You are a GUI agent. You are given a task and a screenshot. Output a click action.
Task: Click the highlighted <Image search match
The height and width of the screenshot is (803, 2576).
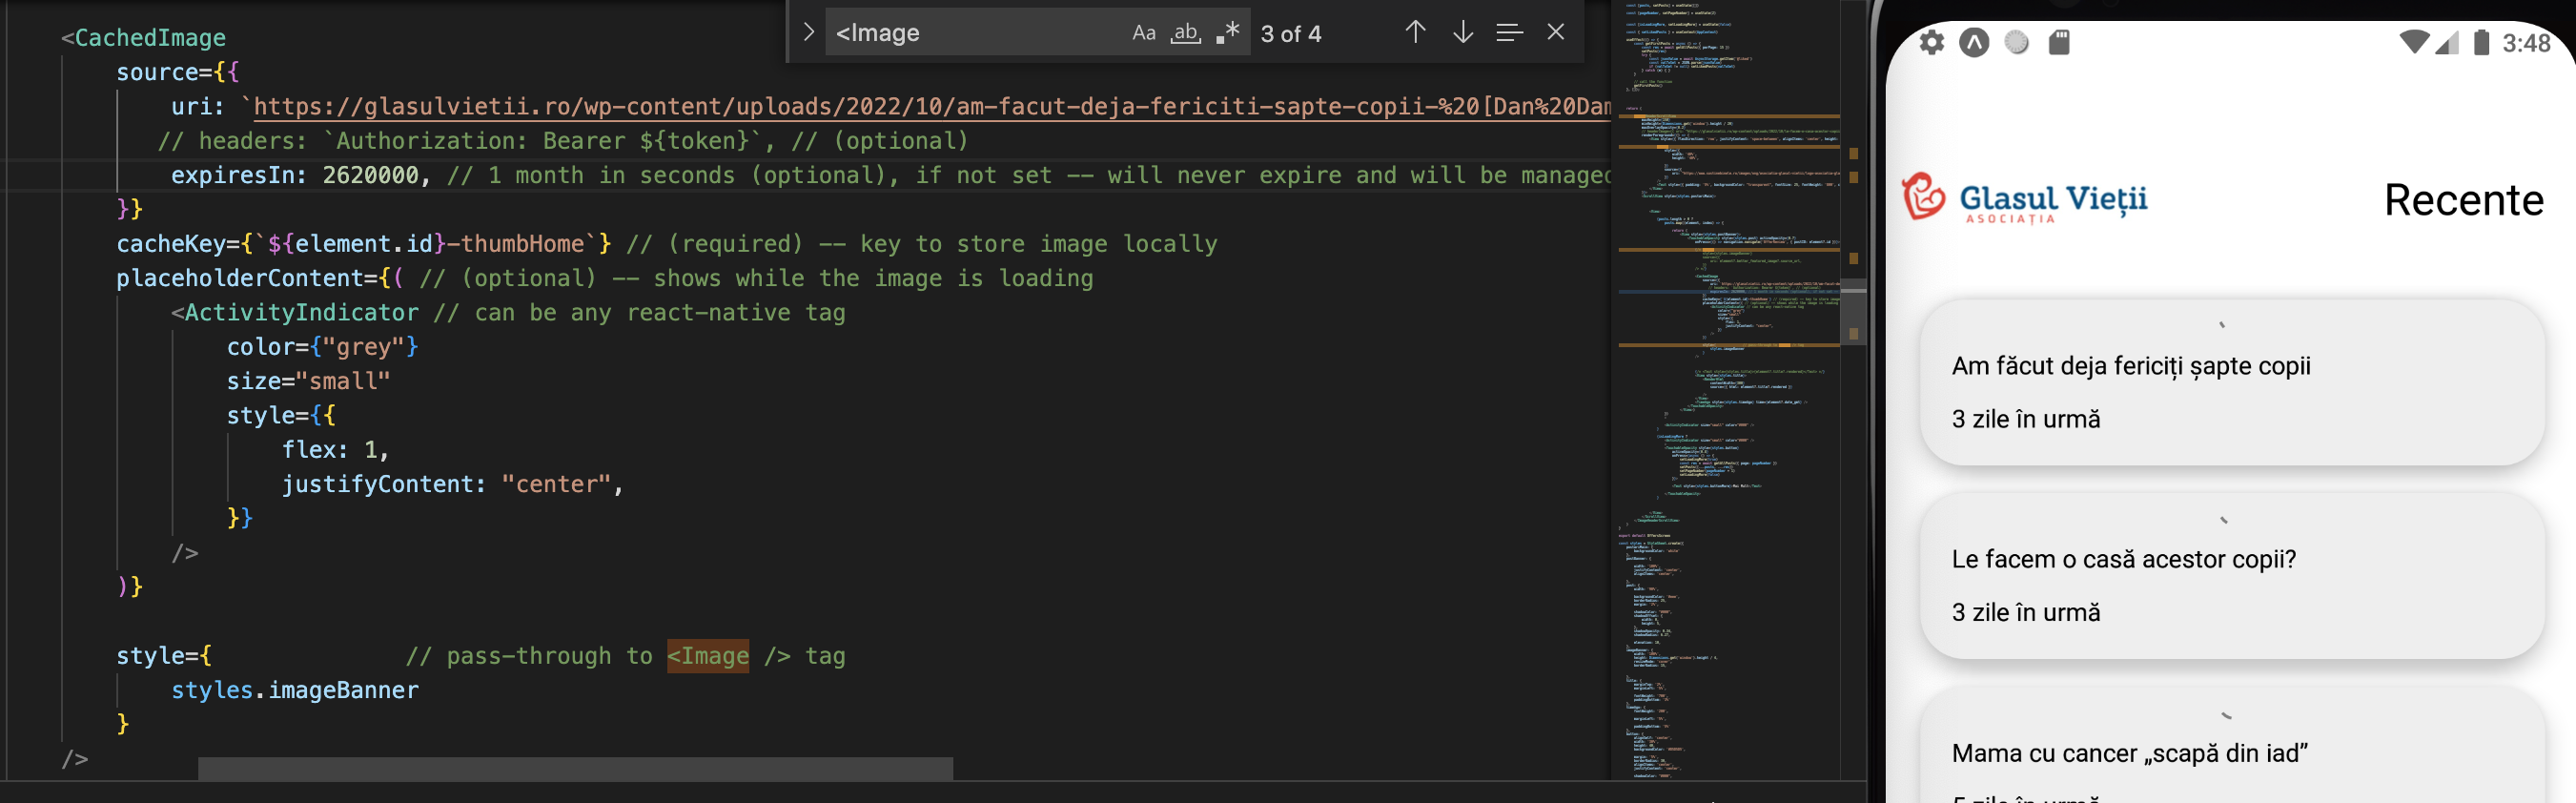(708, 656)
